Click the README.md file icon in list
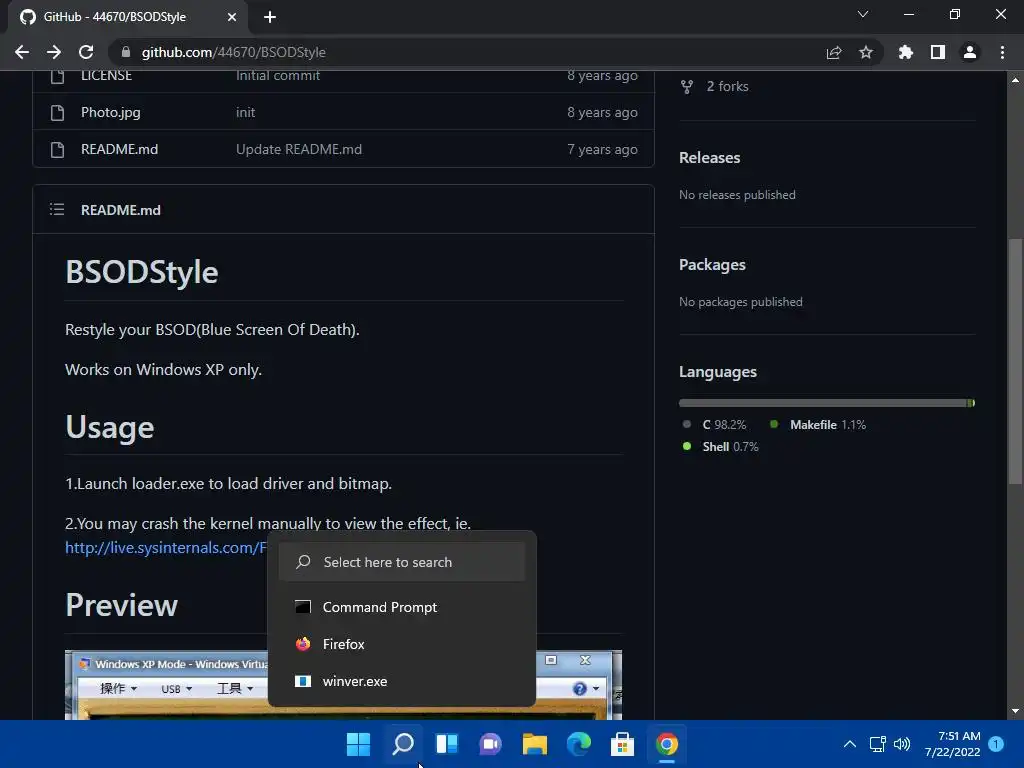 (x=57, y=150)
